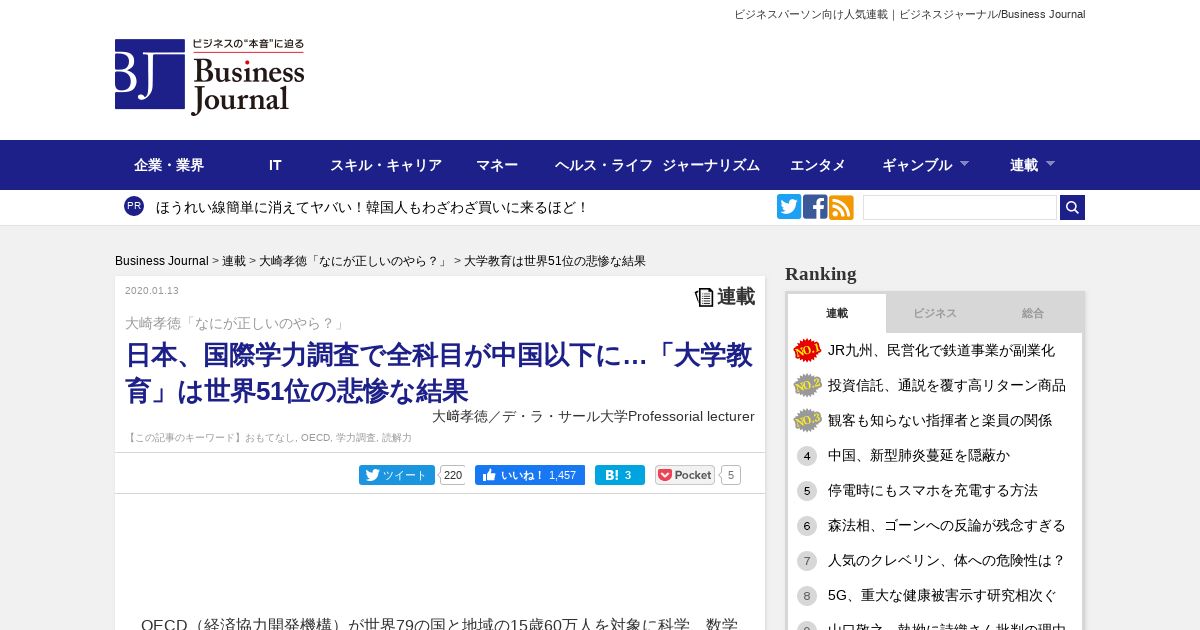
Task: Open ranking article 人気のクレベリン、体への危険性は？
Action: point(947,560)
